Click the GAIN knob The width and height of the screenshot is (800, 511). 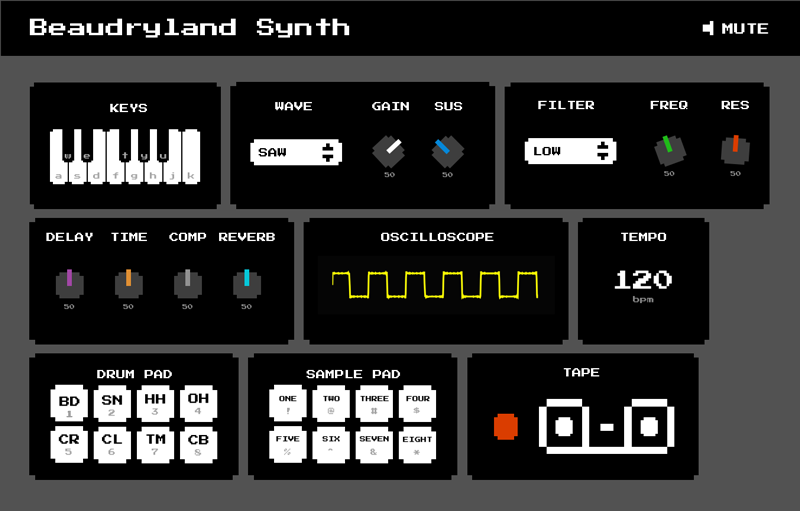click(389, 151)
